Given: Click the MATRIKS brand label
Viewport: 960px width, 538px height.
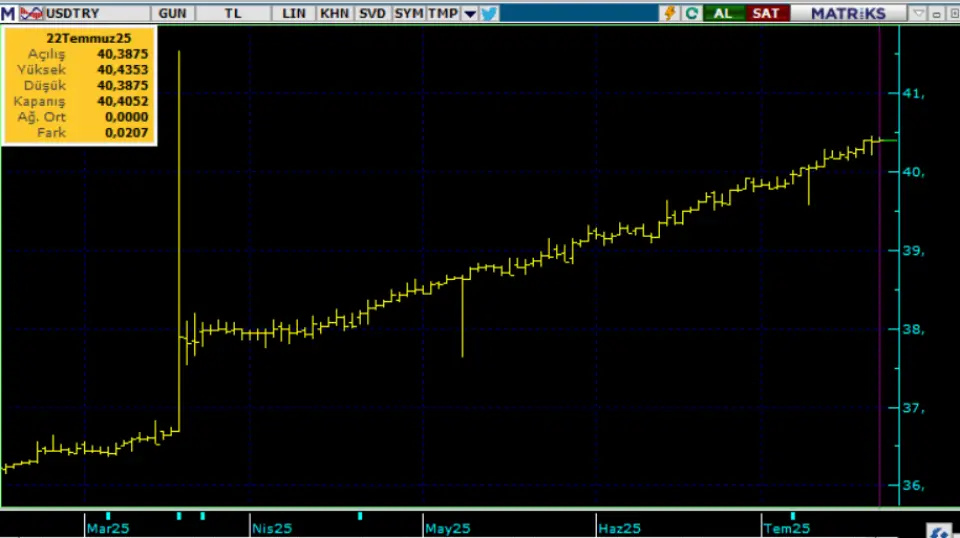Looking at the screenshot, I should point(849,13).
